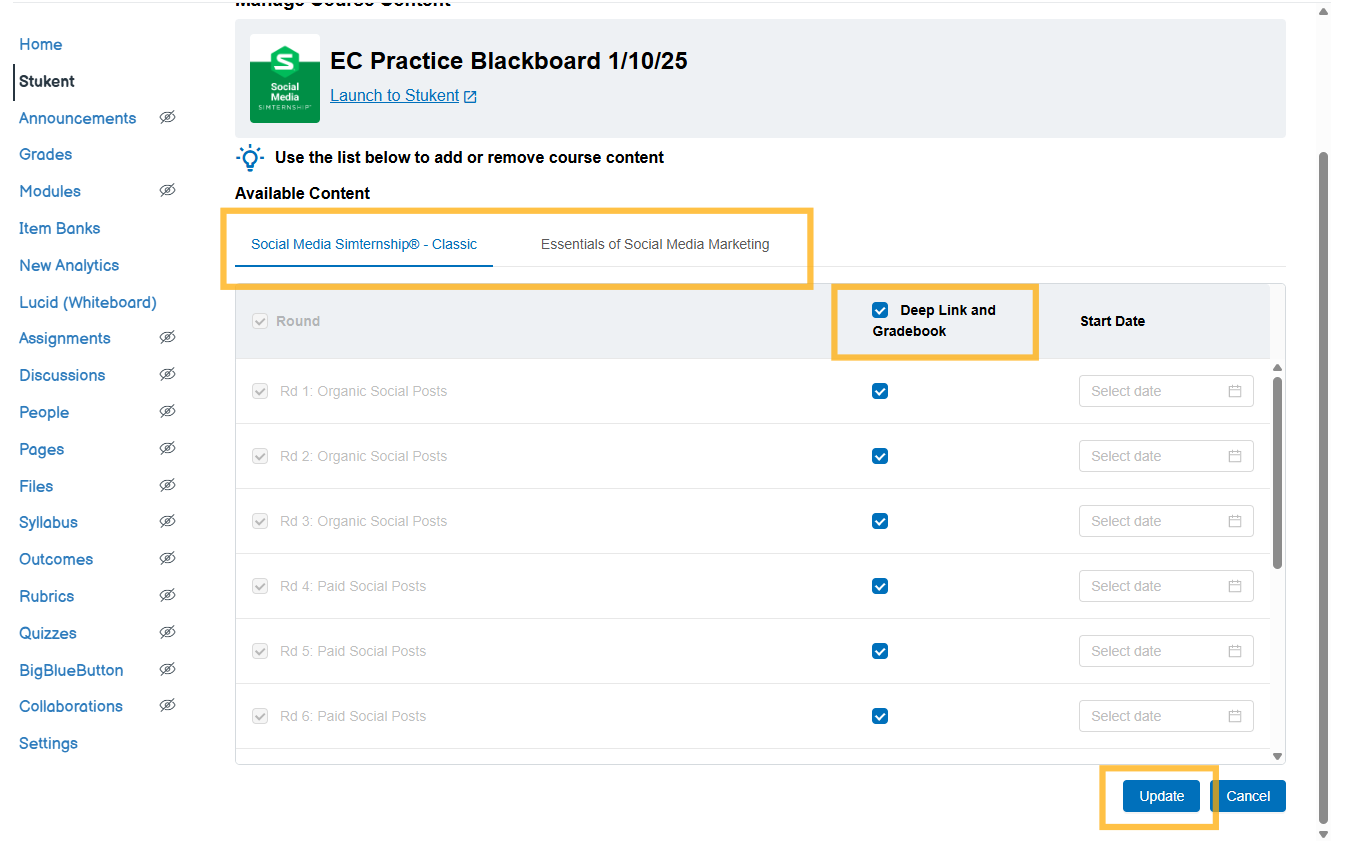Open the Syllabus navigation link
The width and height of the screenshot is (1353, 842).
pos(48,522)
